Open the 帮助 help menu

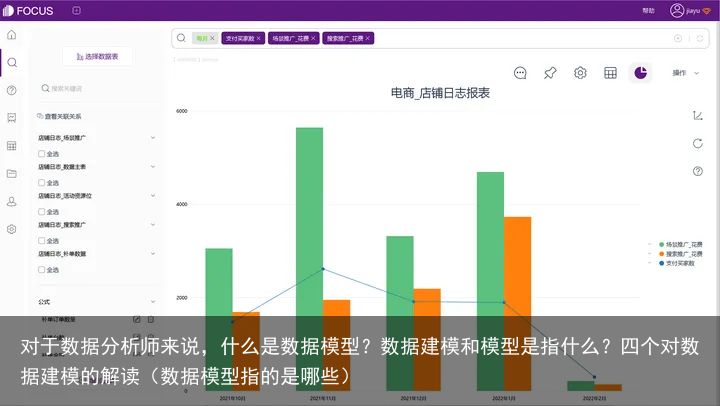click(648, 11)
